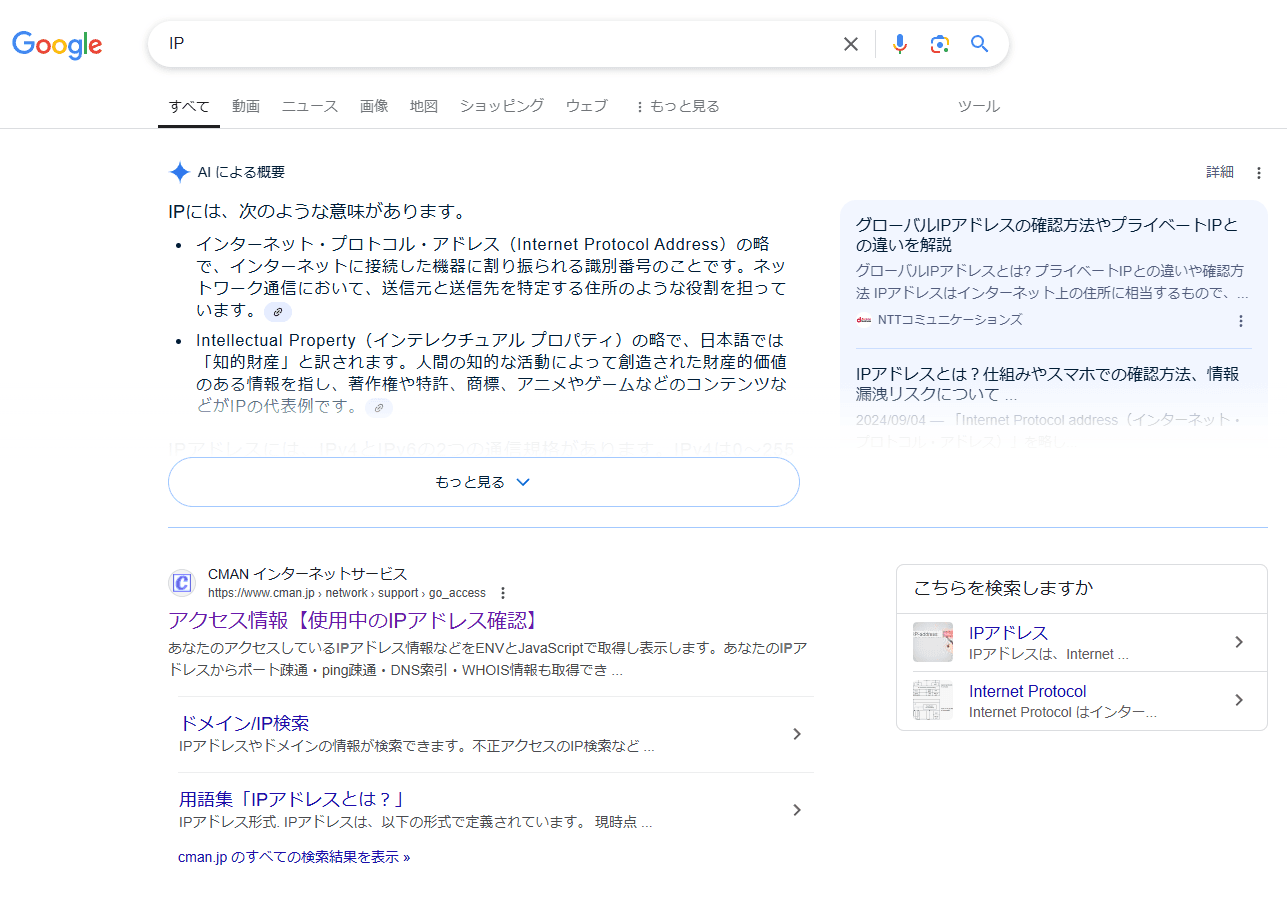This screenshot has width=1287, height=898.
Task: Click the NTTコミュニケーションズ source name
Action: 950,320
